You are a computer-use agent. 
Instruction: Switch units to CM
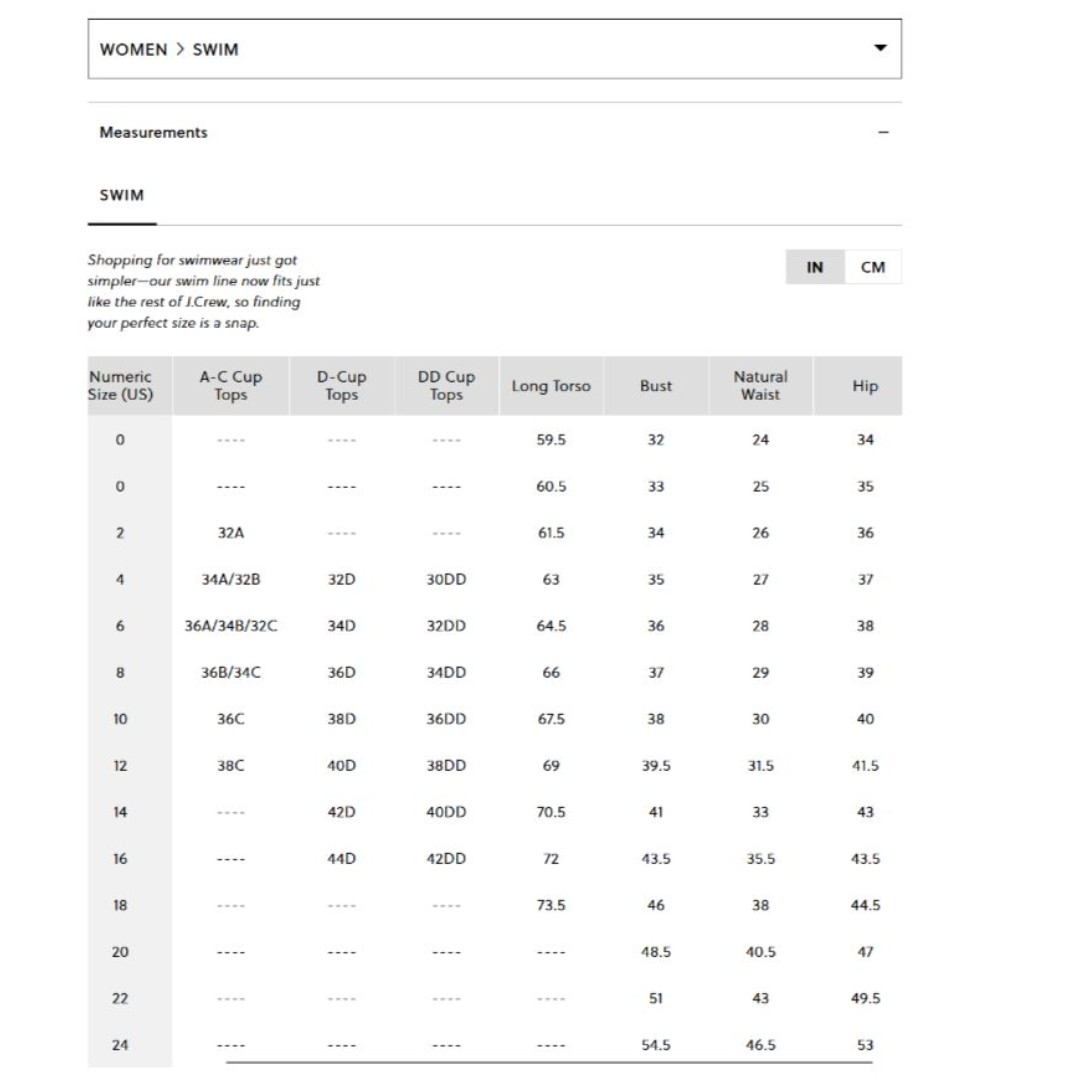point(873,267)
